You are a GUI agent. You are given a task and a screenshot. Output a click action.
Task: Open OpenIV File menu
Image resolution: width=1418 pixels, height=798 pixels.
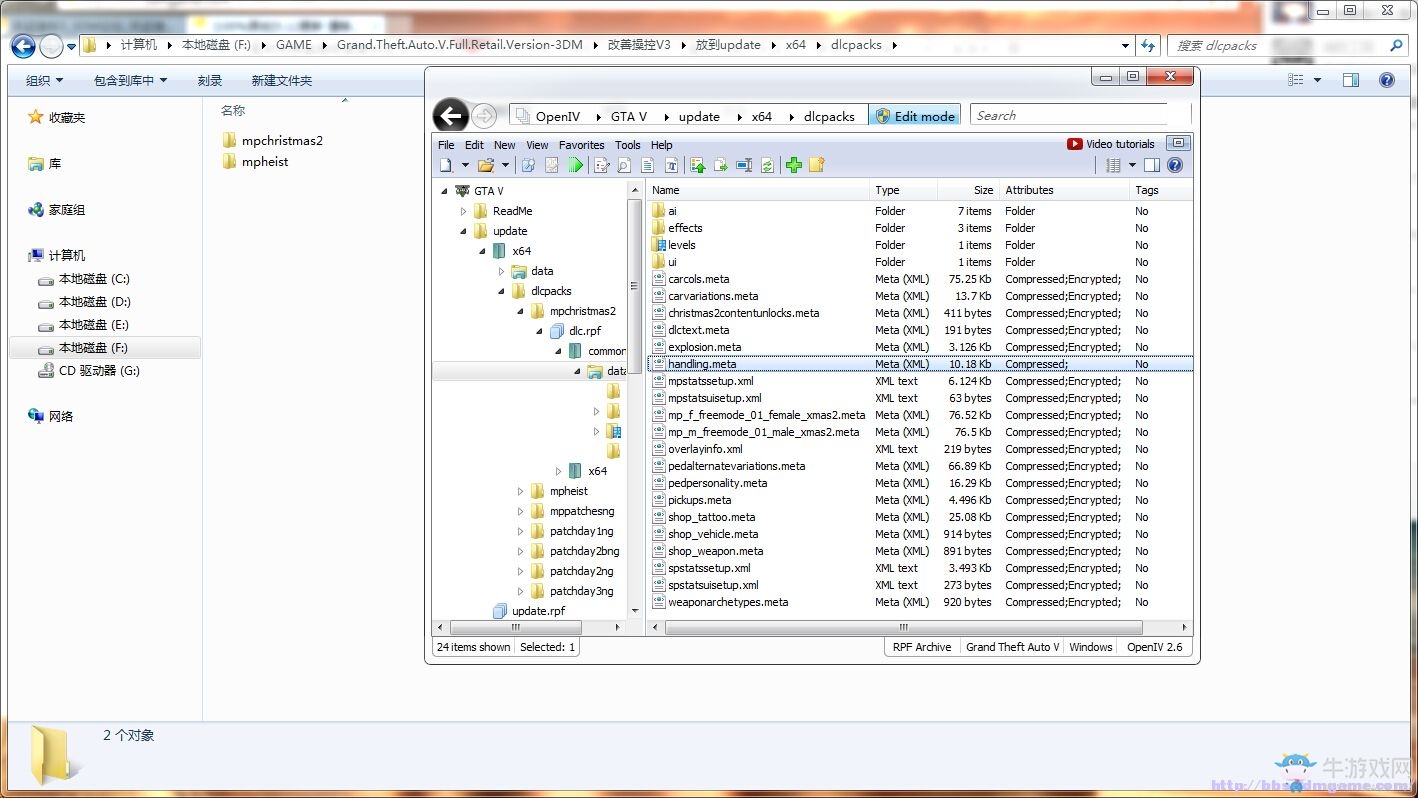[x=446, y=145]
